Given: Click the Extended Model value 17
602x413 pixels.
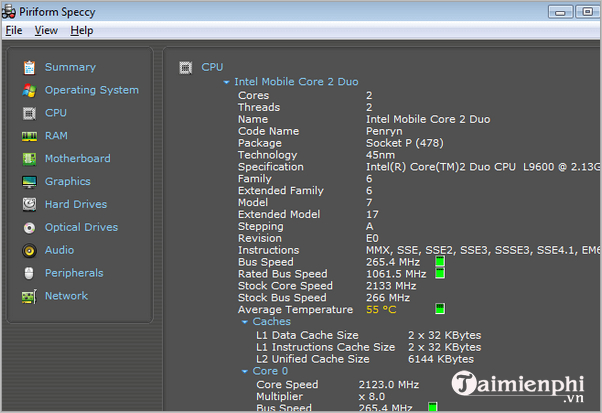Looking at the screenshot, I should click(x=372, y=215).
